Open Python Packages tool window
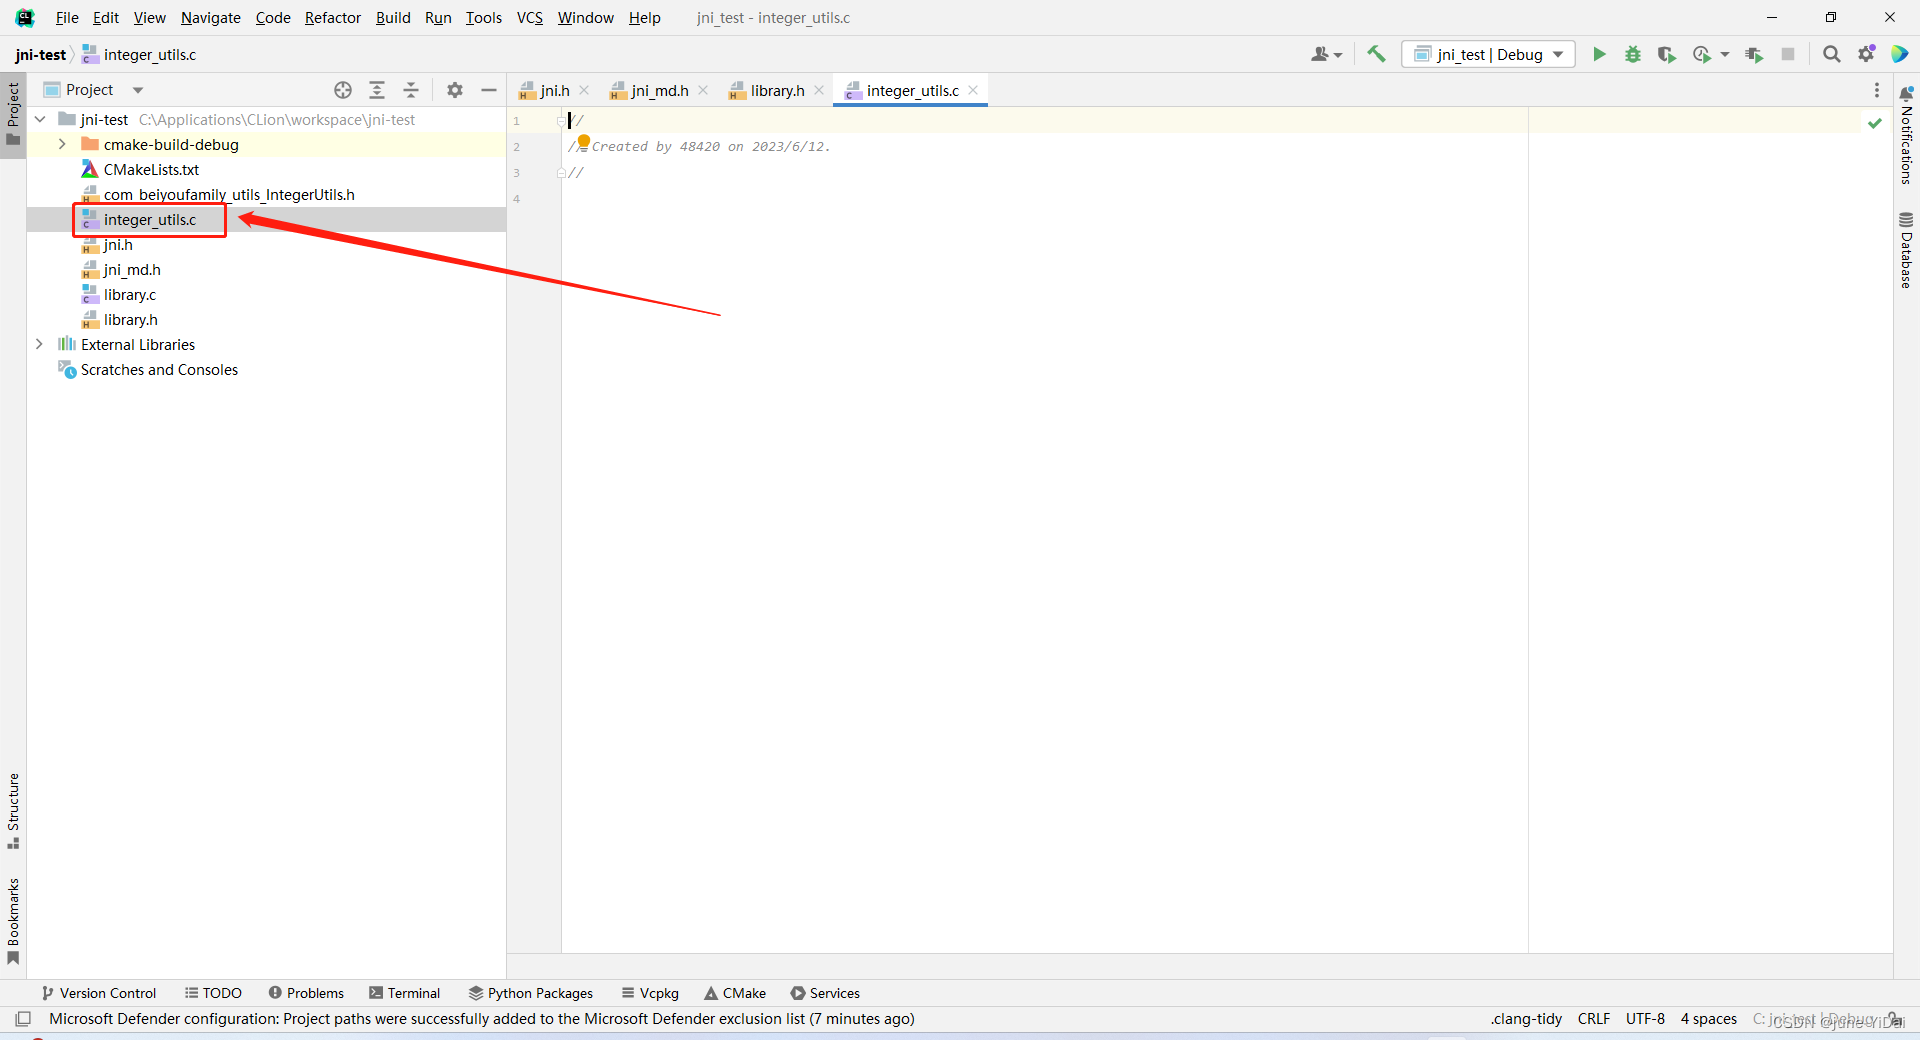1920x1040 pixels. click(531, 993)
